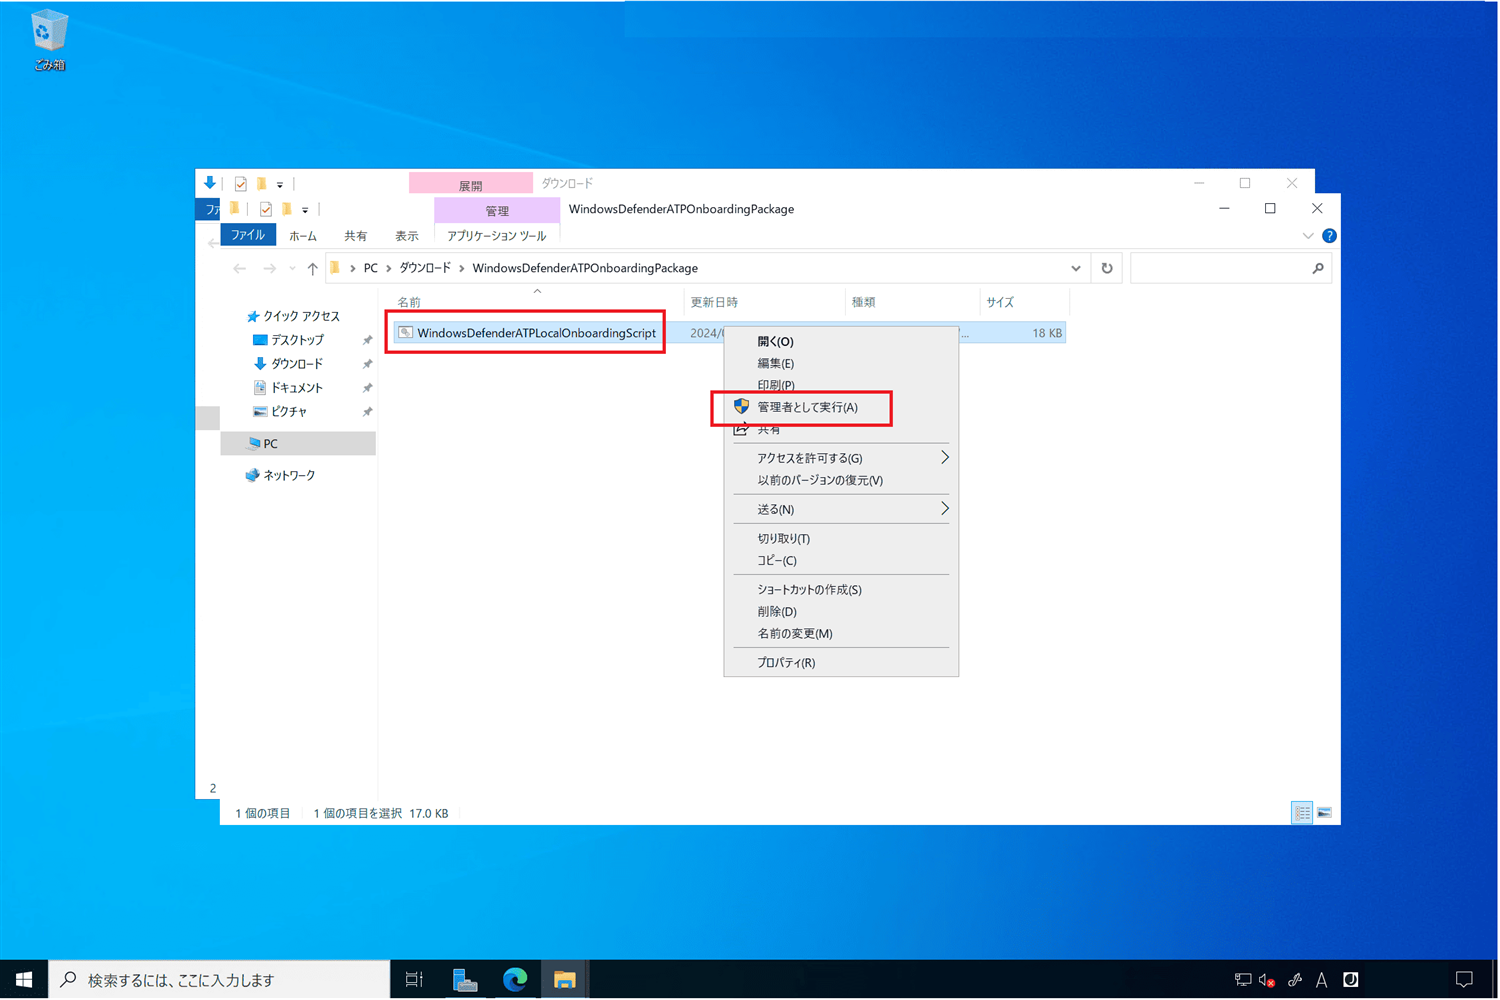This screenshot has width=1500, height=1000.
Task: Open ピクチャ in the navigation pane
Action: pos(289,412)
